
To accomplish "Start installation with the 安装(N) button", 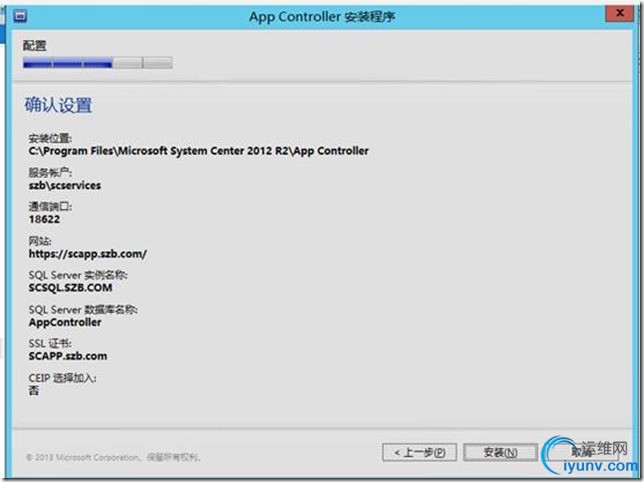I will click(500, 452).
